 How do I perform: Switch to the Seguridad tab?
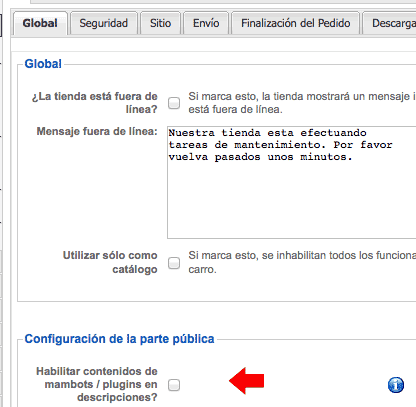104,23
